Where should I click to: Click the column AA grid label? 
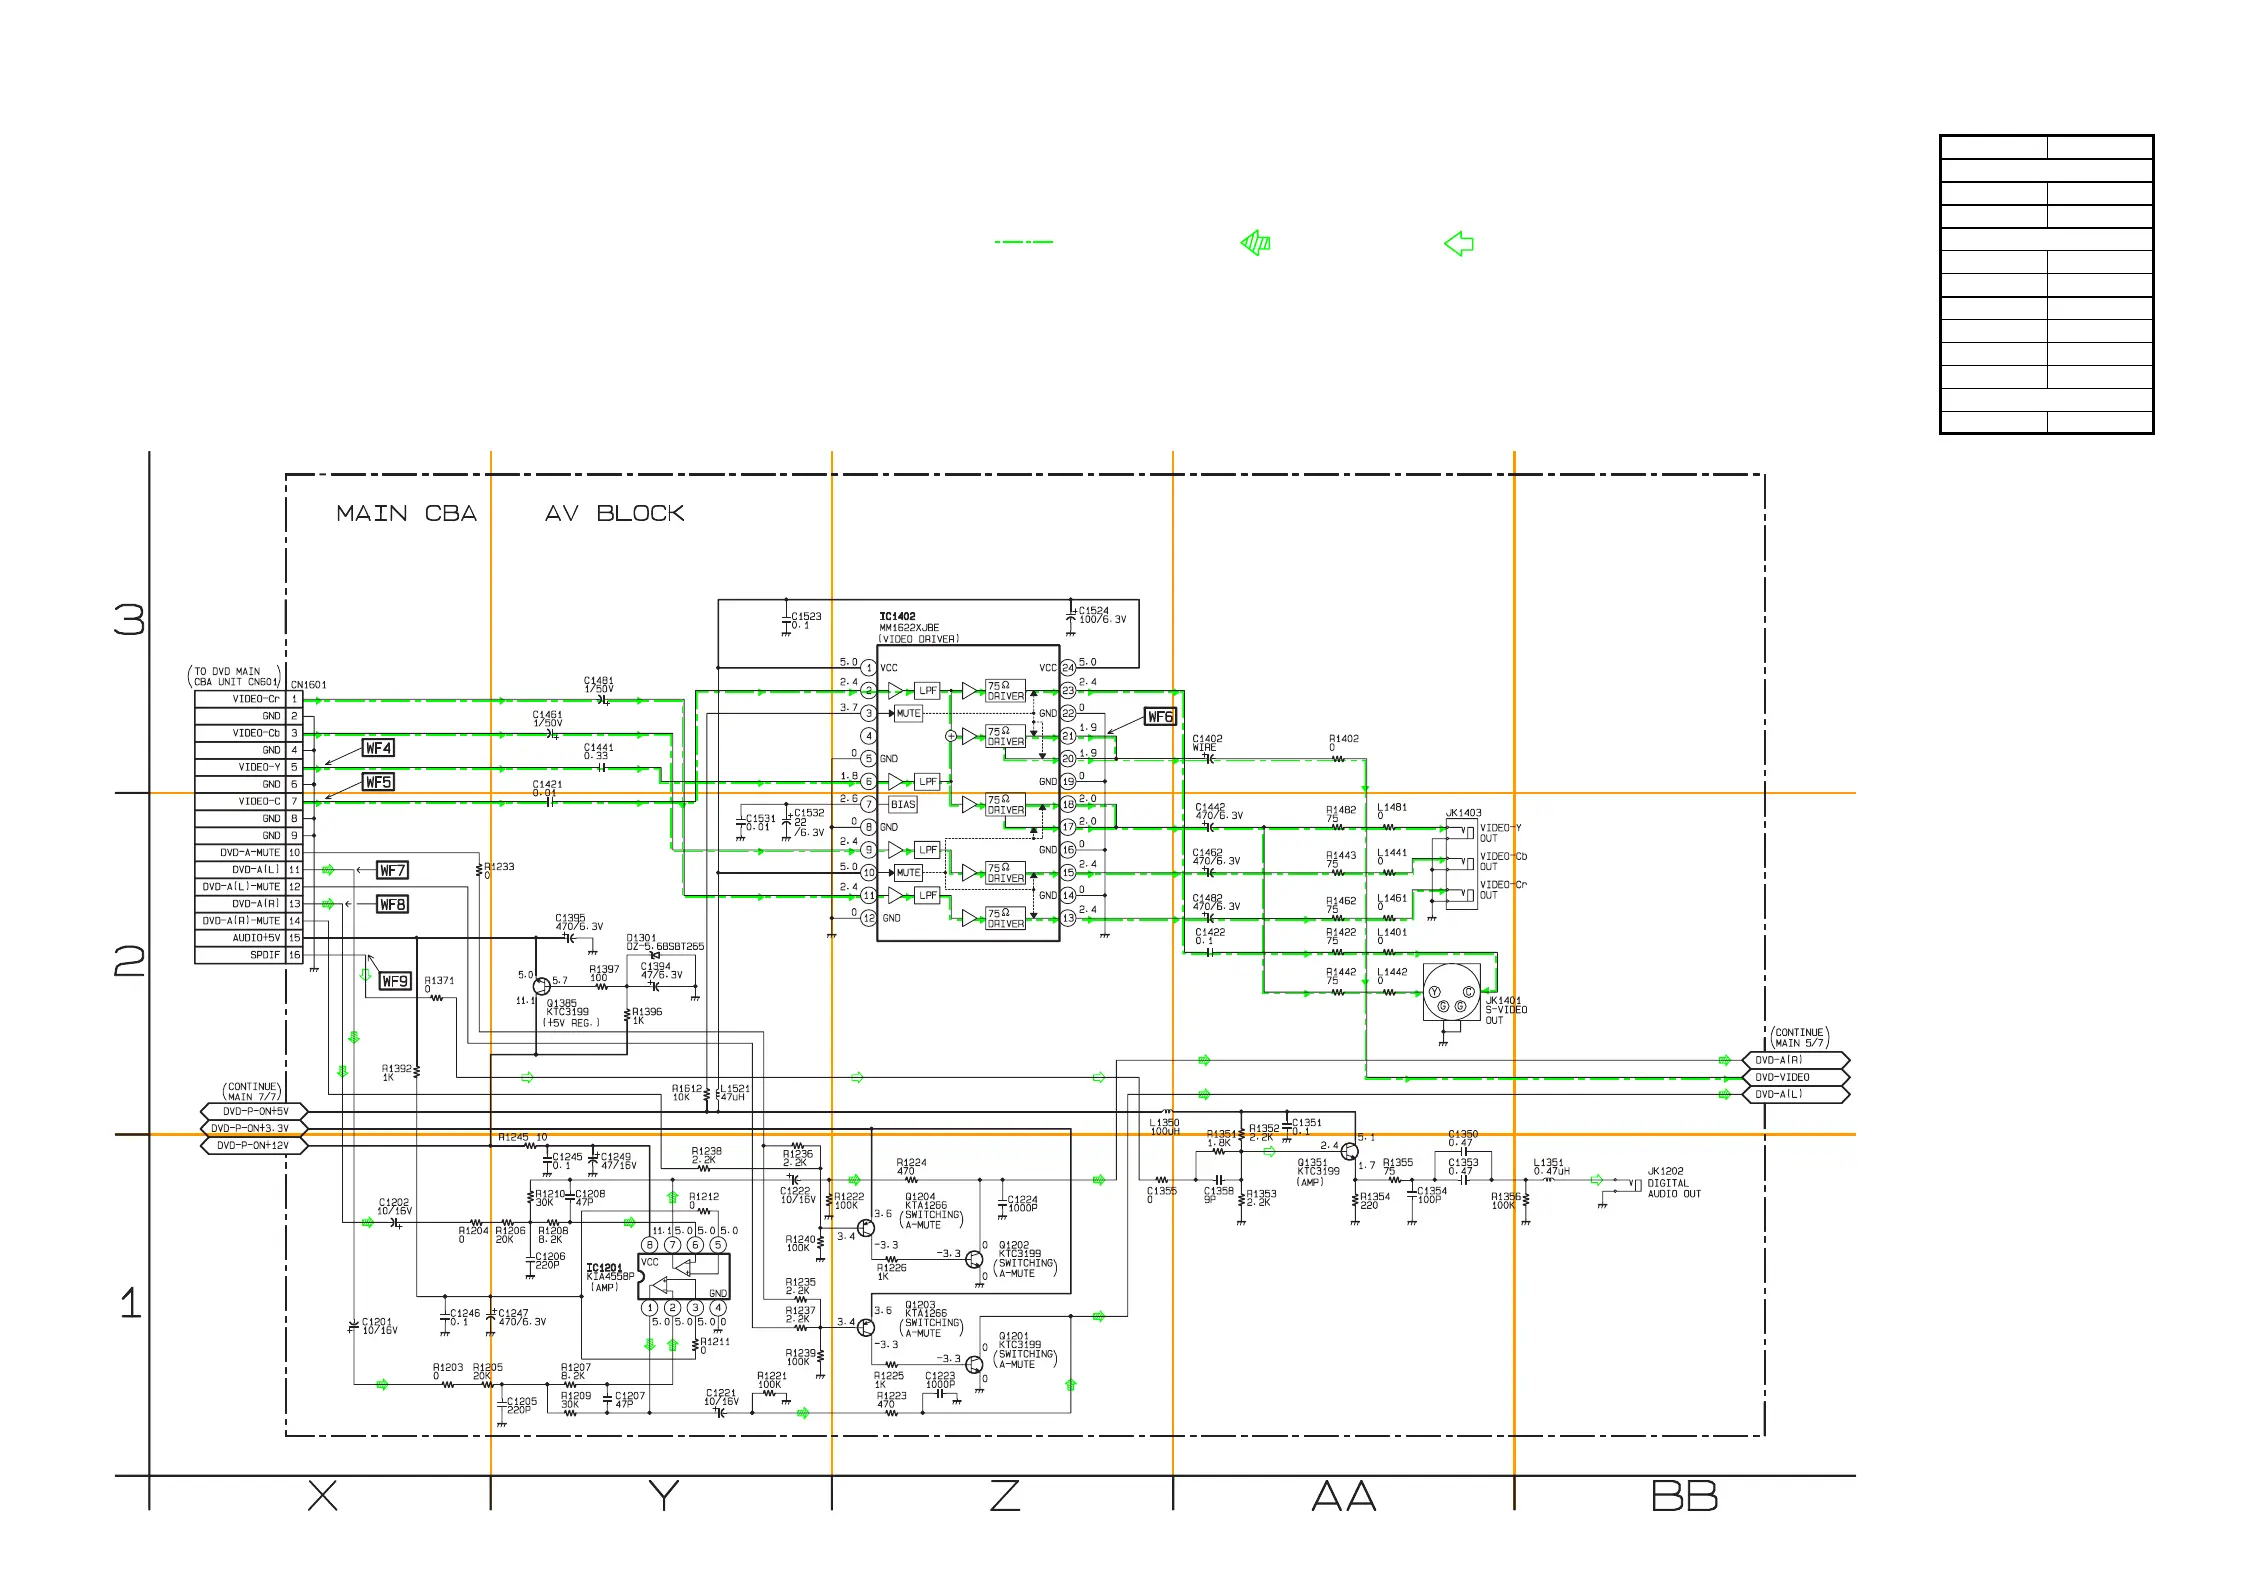click(x=1343, y=1496)
